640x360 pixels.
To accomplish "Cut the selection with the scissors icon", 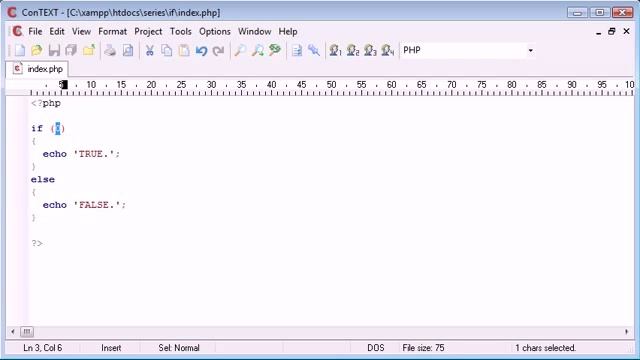I will [149, 51].
